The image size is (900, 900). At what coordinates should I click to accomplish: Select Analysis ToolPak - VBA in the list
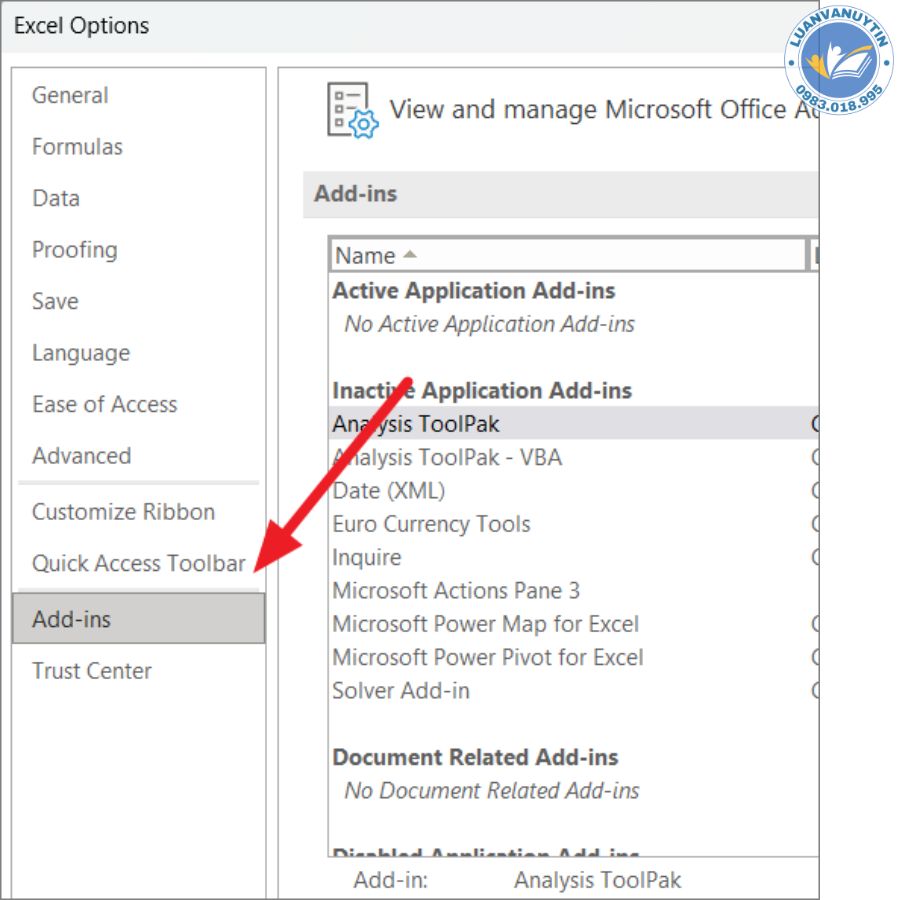447,457
